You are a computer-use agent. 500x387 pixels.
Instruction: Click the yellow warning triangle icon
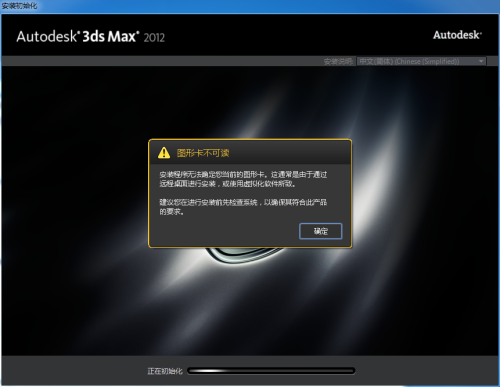[x=164, y=153]
